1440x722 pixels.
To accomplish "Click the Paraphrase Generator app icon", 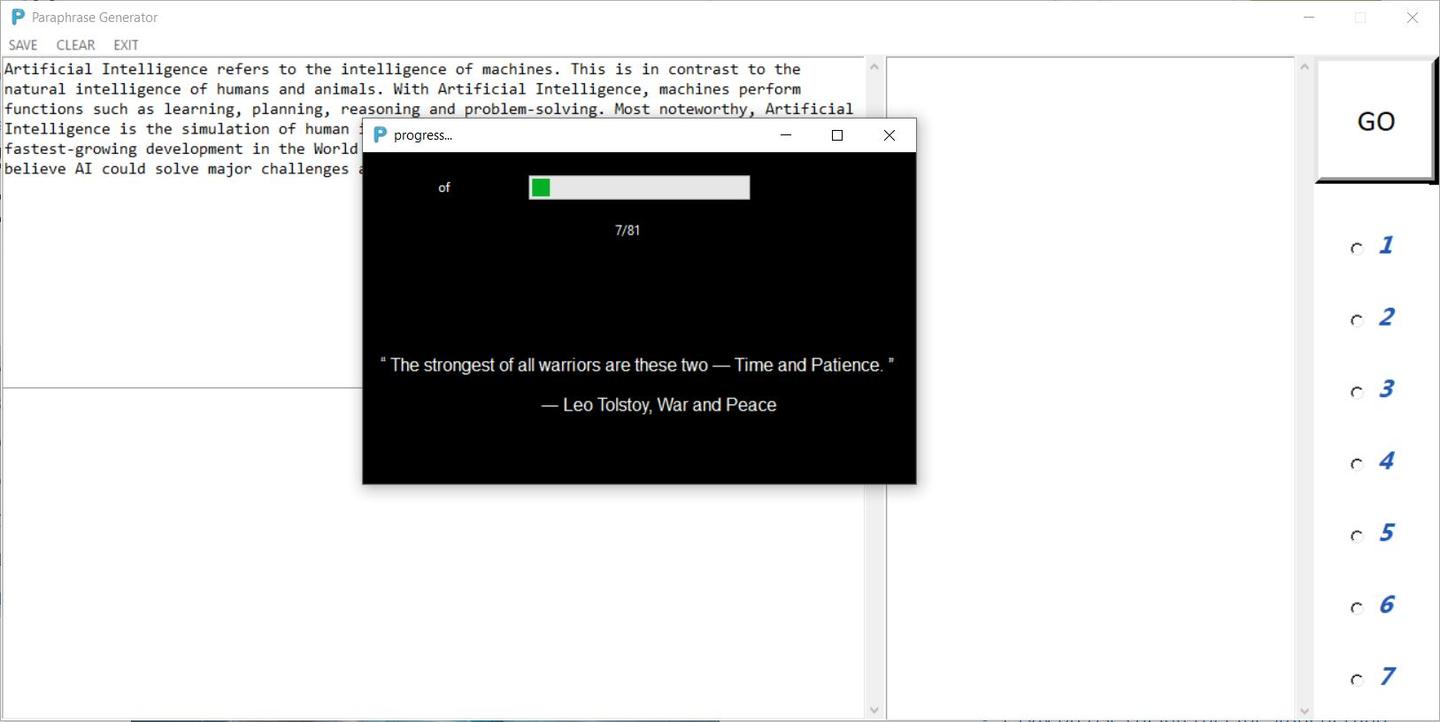I will click(x=17, y=17).
